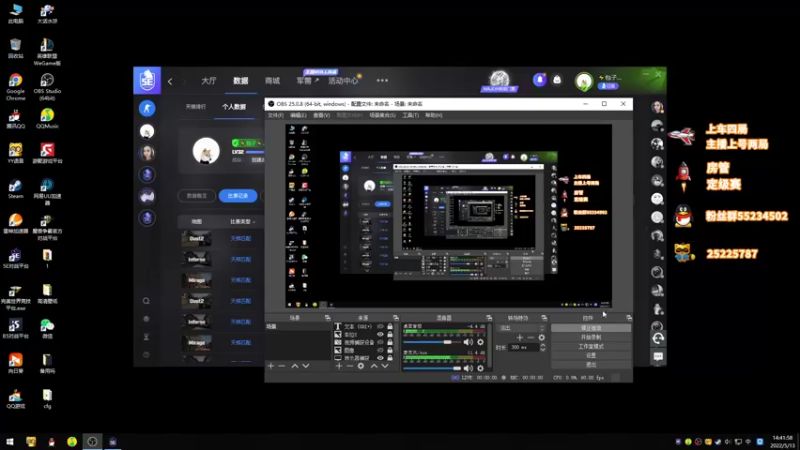
Task: Click the 5E platform shield logo
Action: [x=147, y=80]
